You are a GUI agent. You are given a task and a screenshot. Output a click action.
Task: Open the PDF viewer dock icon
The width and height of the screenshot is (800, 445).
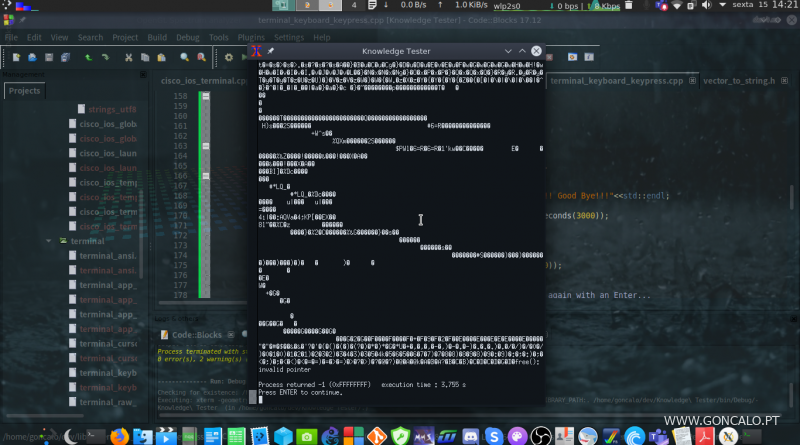click(705, 436)
